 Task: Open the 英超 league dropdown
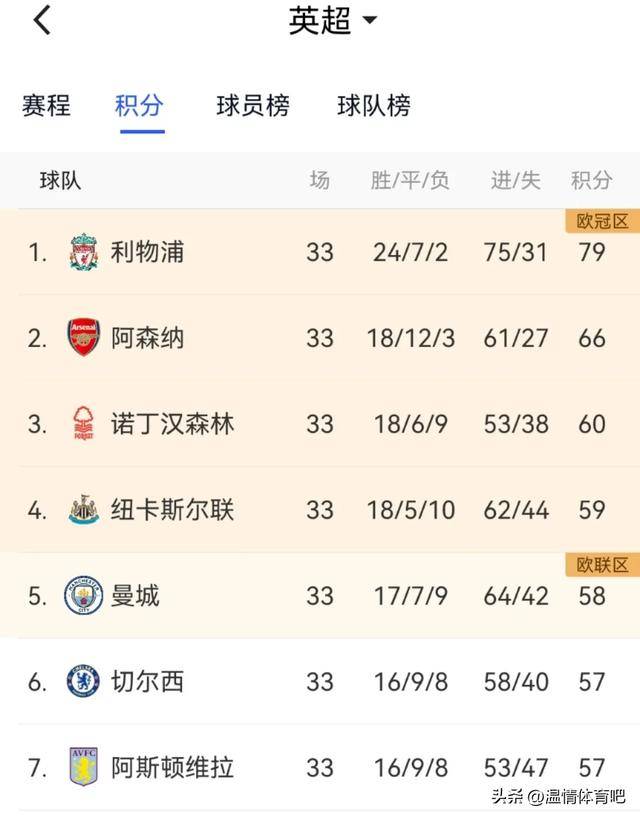coord(333,21)
